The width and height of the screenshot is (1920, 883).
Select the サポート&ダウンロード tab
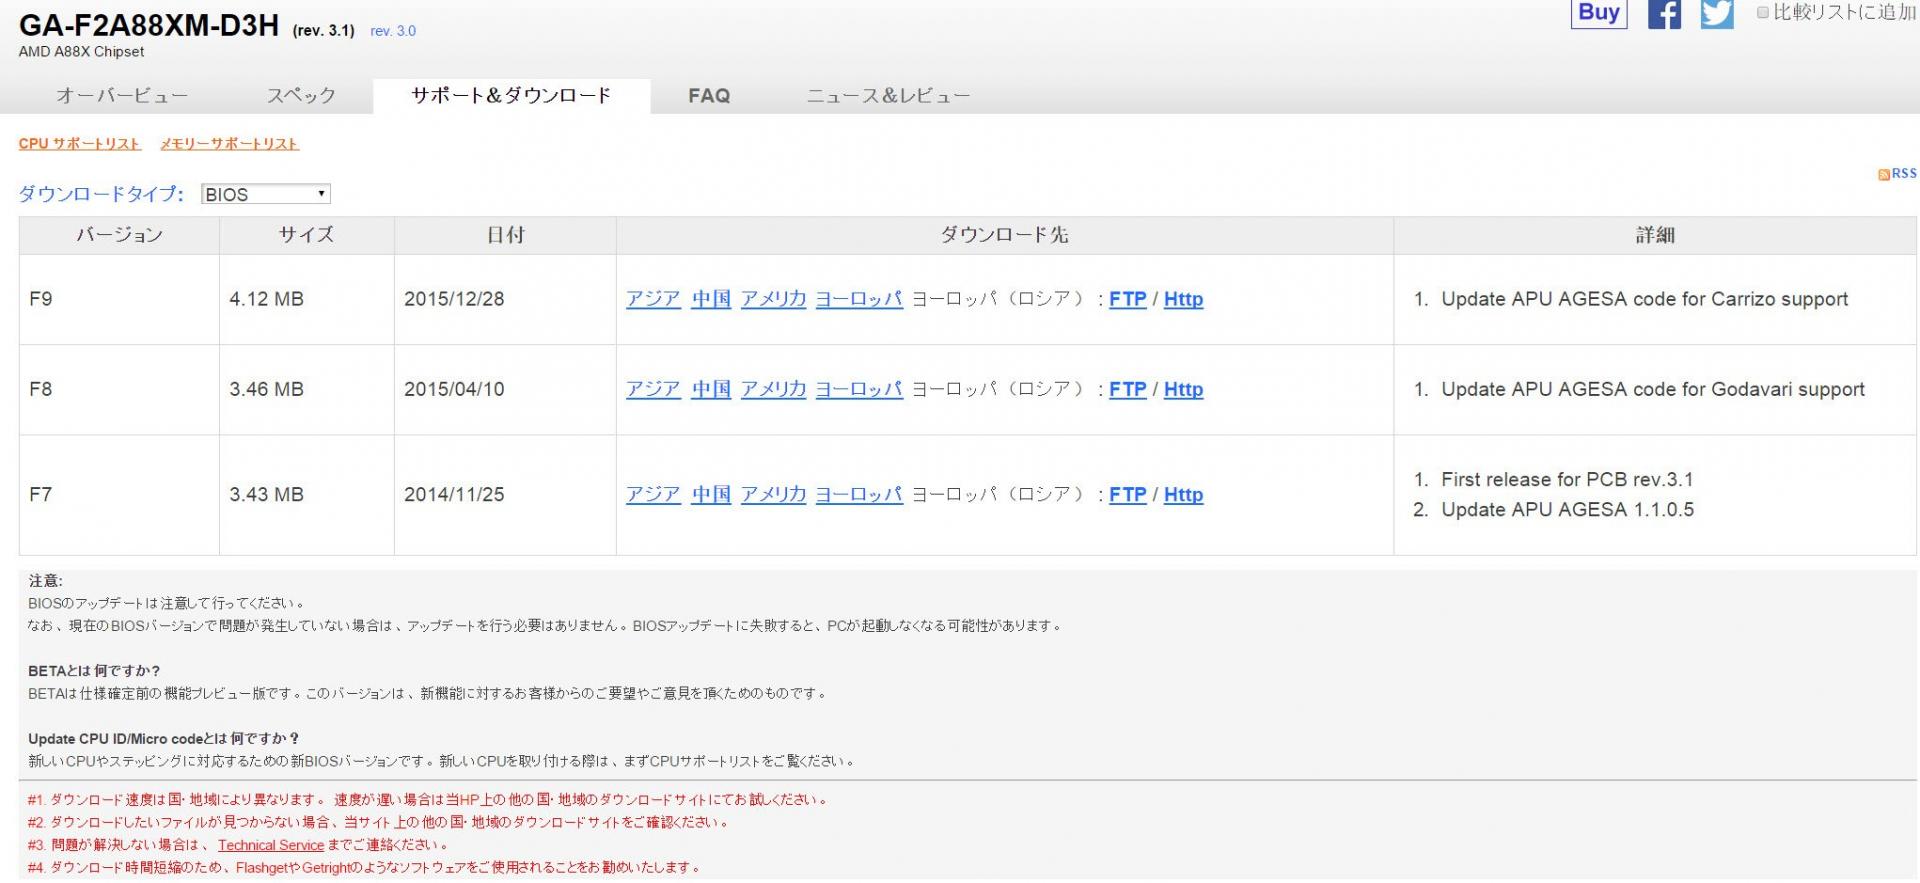511,96
